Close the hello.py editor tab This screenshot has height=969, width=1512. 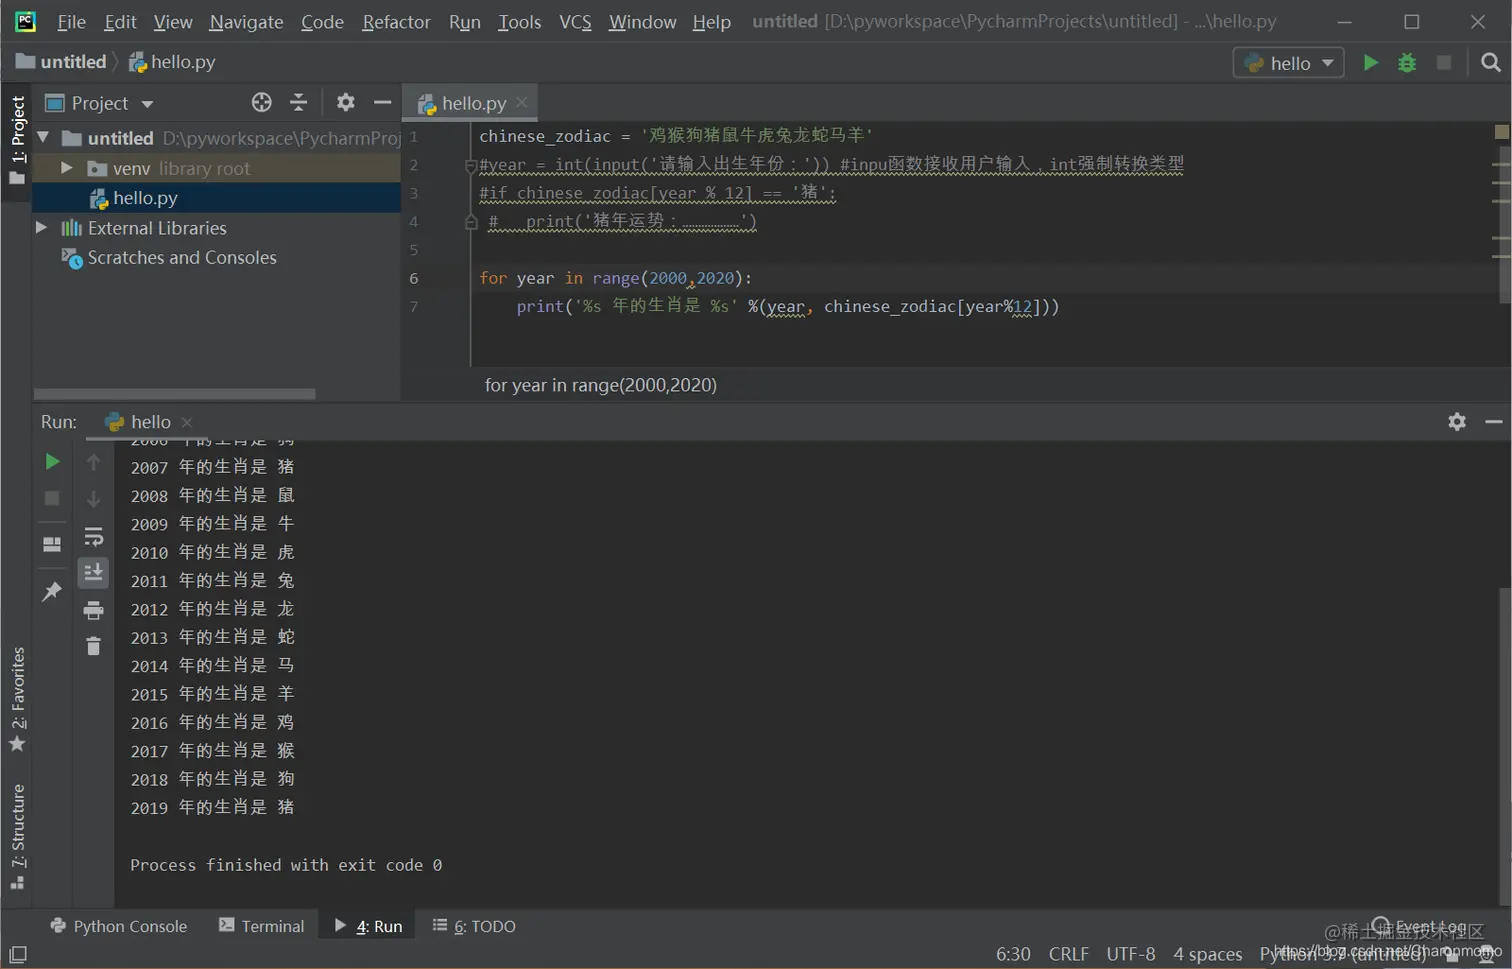coord(522,102)
